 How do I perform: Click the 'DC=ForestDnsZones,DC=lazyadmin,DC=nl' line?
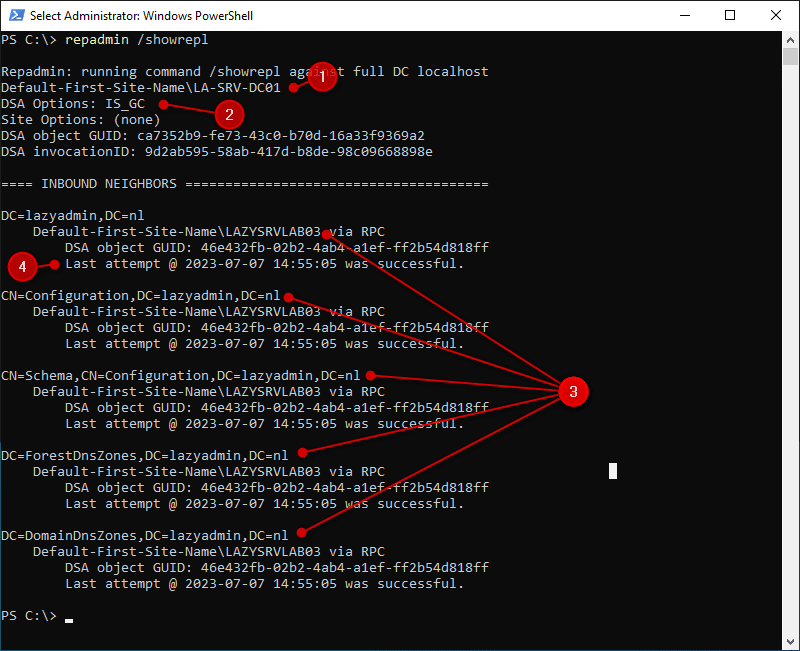145,456
